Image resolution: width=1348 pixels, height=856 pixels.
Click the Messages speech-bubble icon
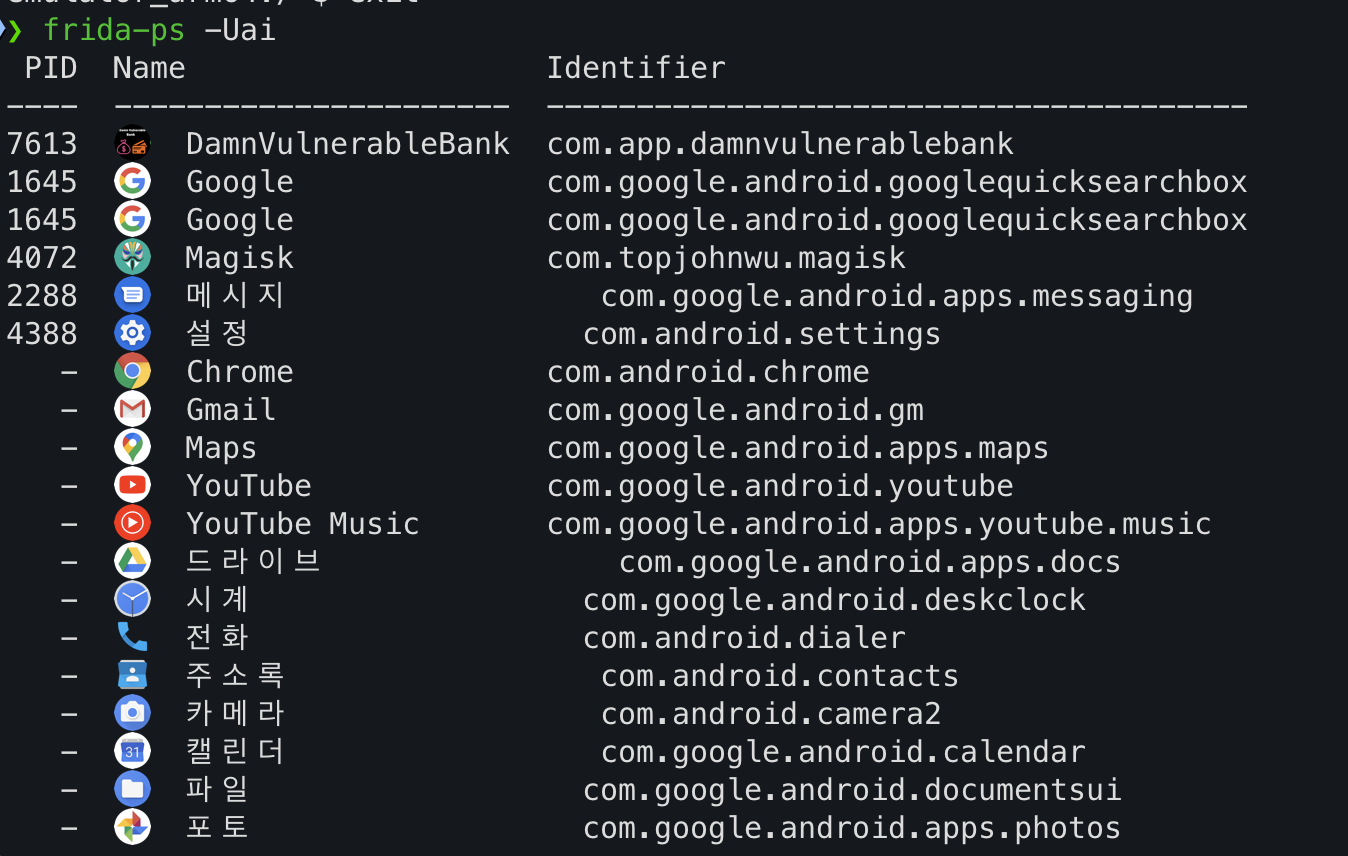132,296
